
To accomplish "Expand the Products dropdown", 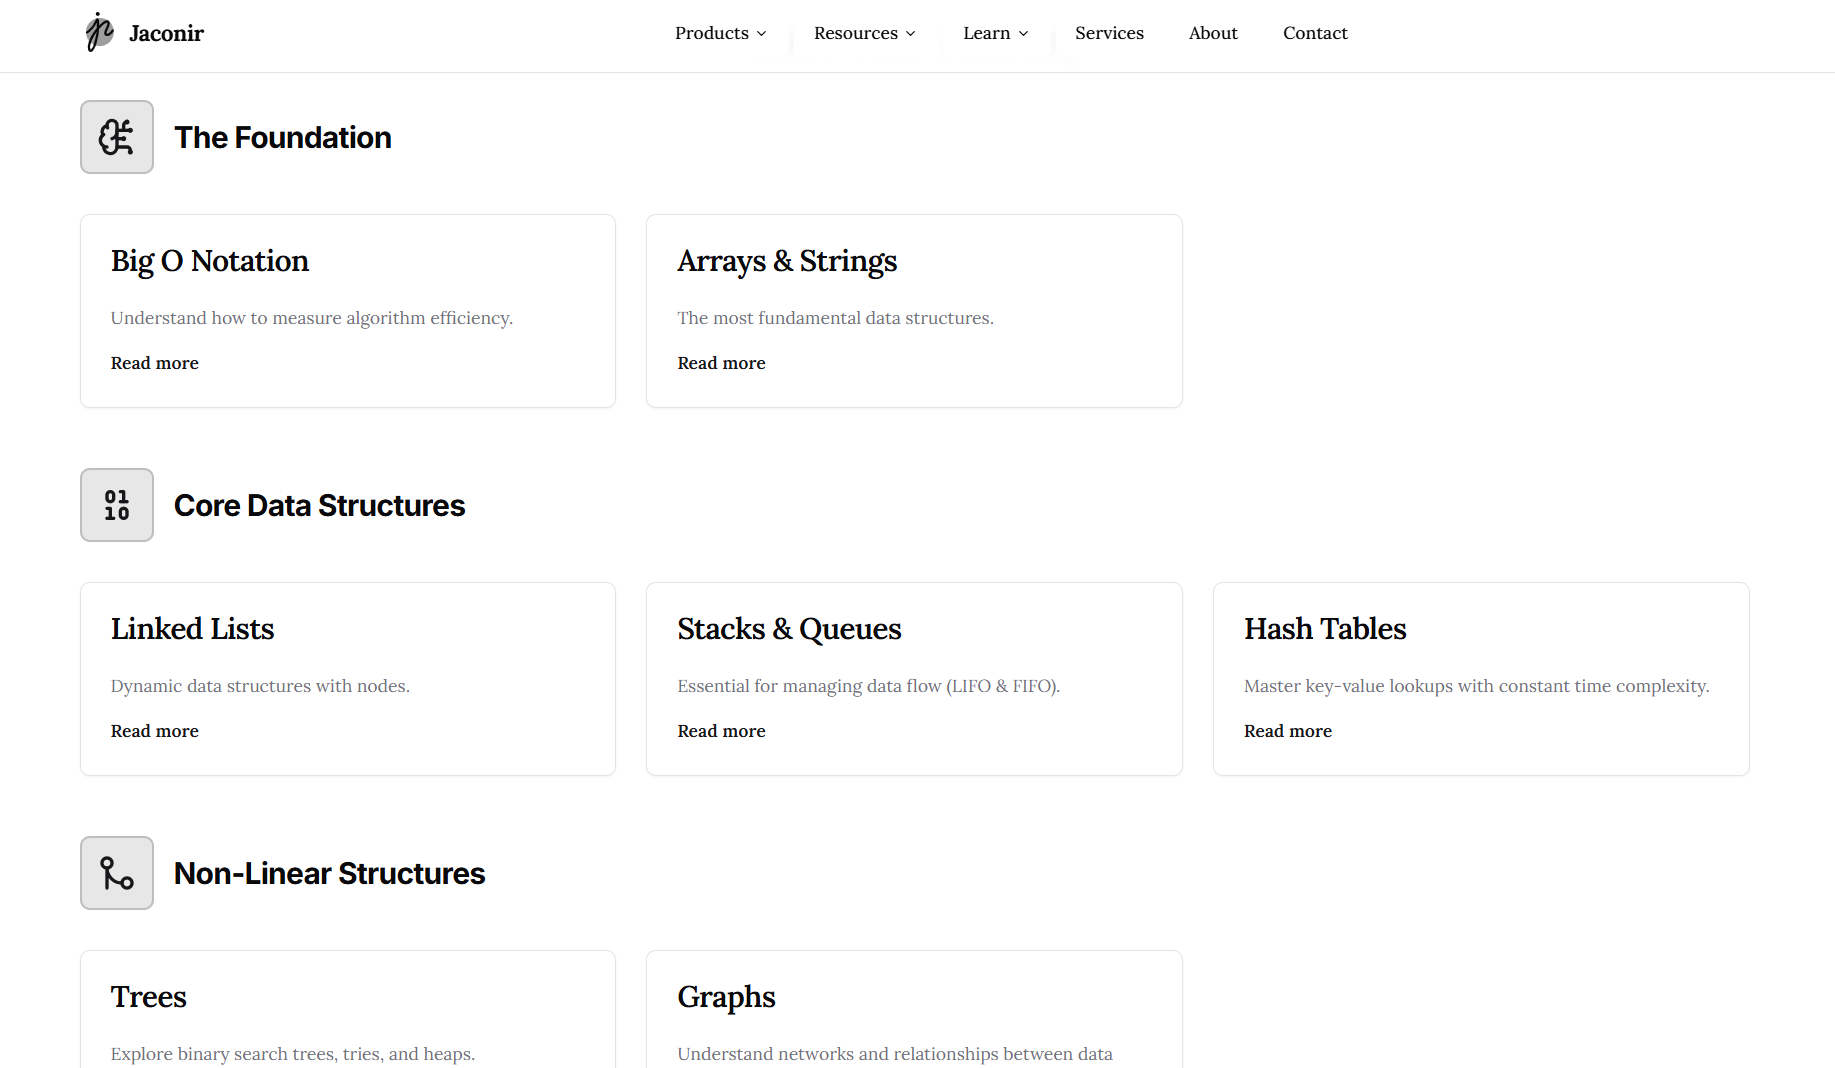I will coord(720,33).
